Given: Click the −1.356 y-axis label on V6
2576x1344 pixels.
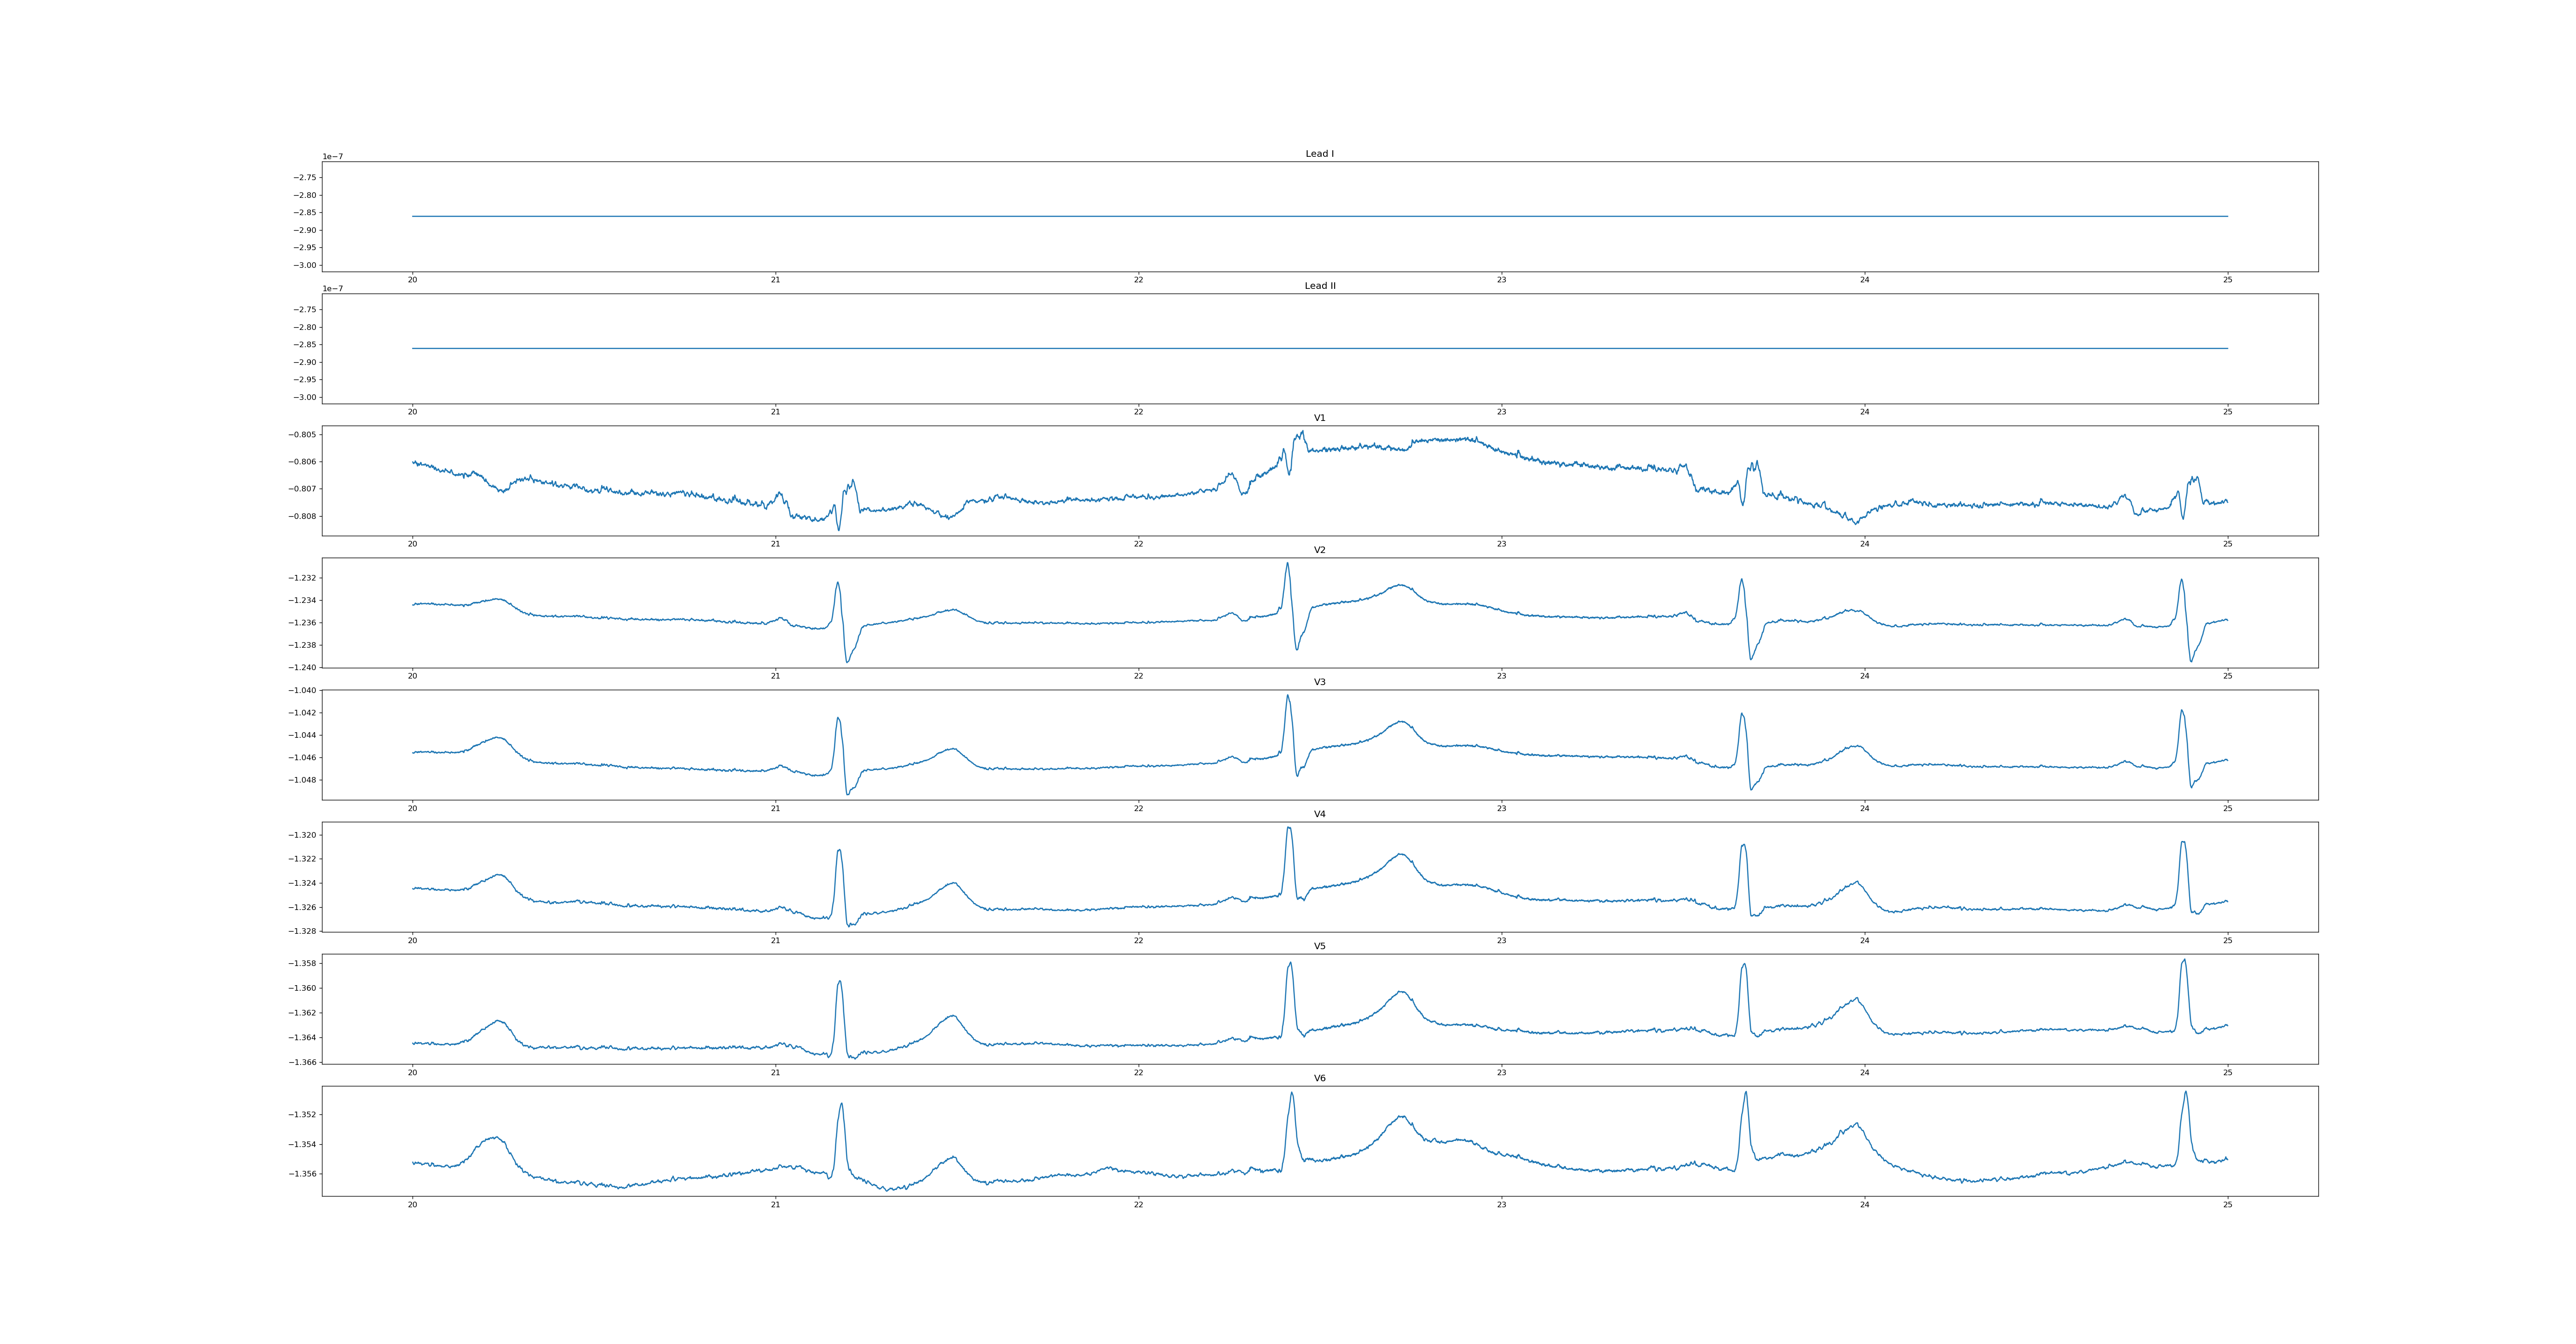Looking at the screenshot, I should coord(302,1174).
